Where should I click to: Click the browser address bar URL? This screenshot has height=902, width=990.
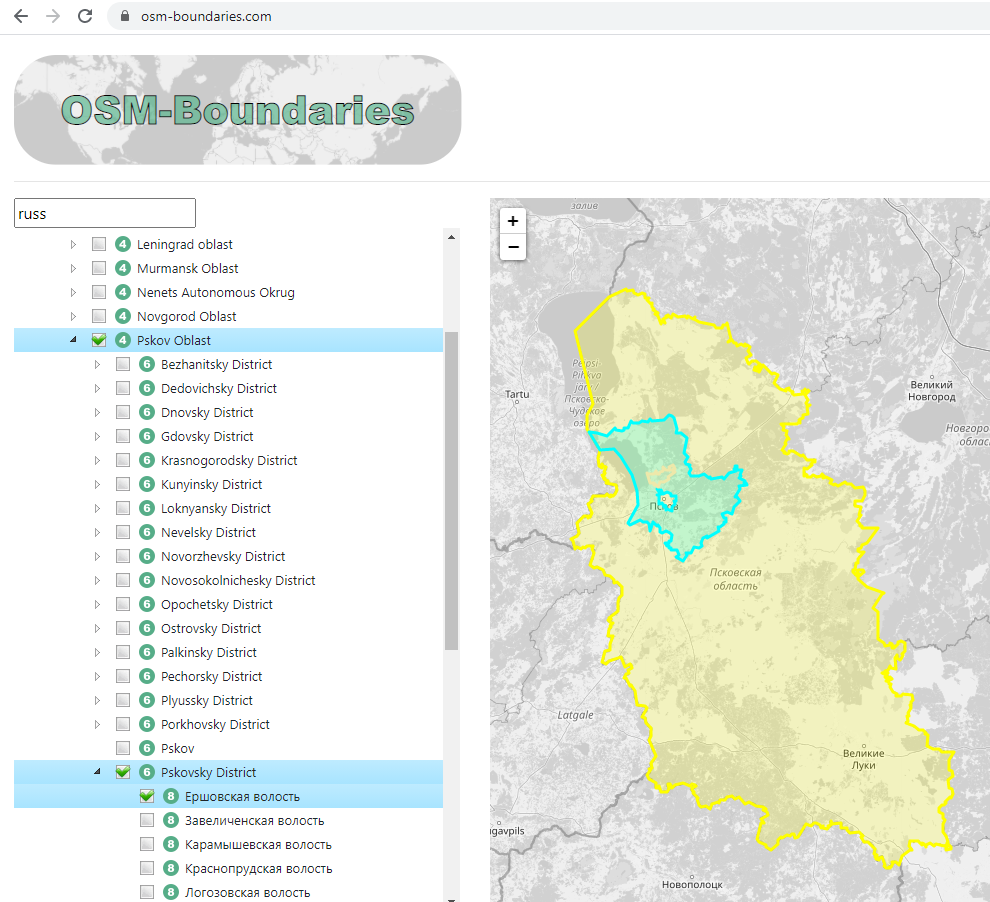click(206, 16)
